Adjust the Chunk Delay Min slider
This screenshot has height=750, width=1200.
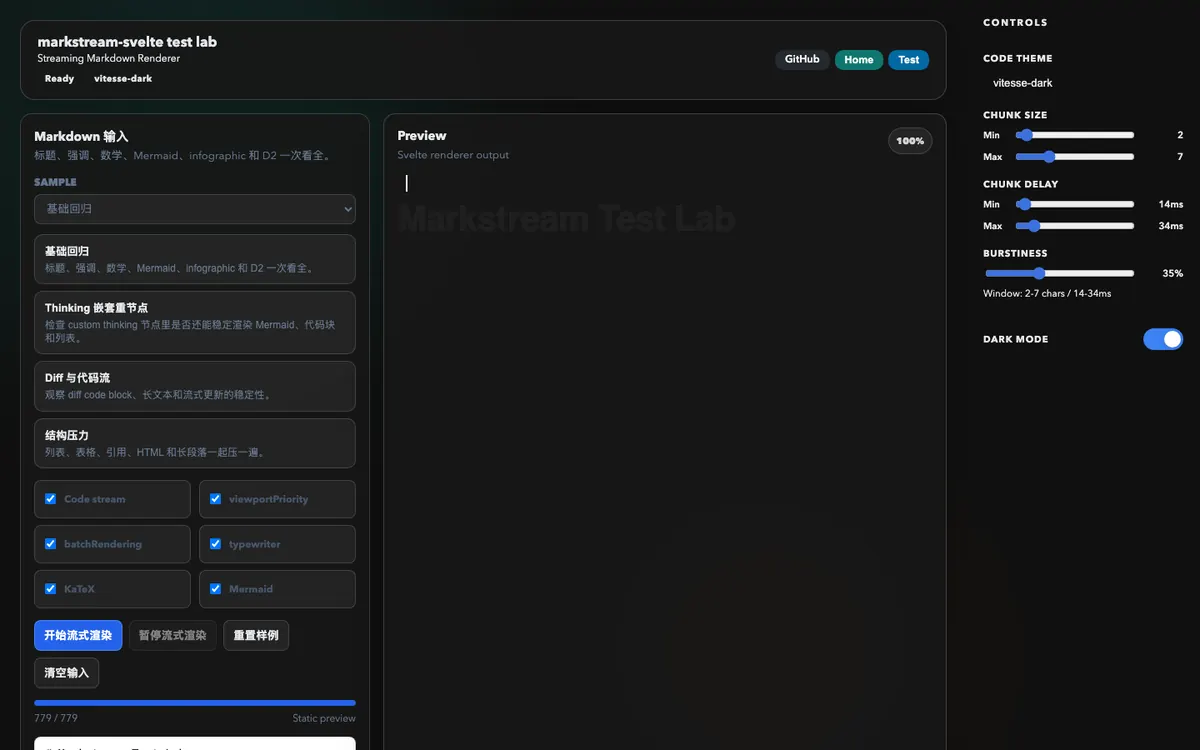click(1075, 204)
